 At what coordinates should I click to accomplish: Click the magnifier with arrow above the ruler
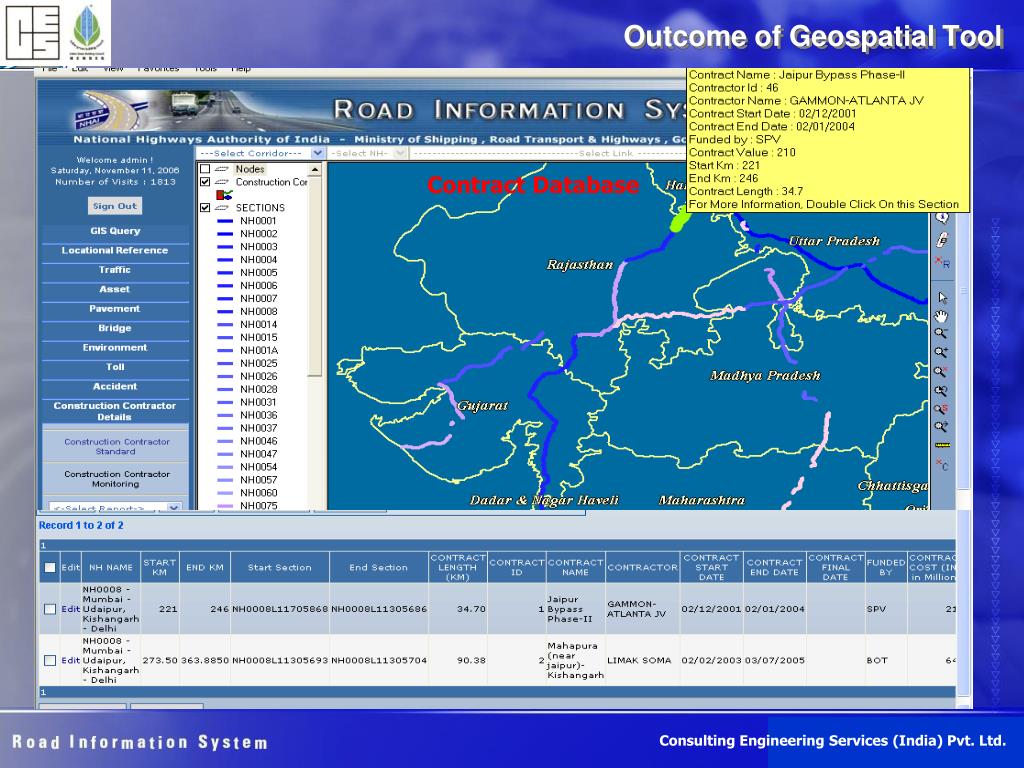[942, 427]
